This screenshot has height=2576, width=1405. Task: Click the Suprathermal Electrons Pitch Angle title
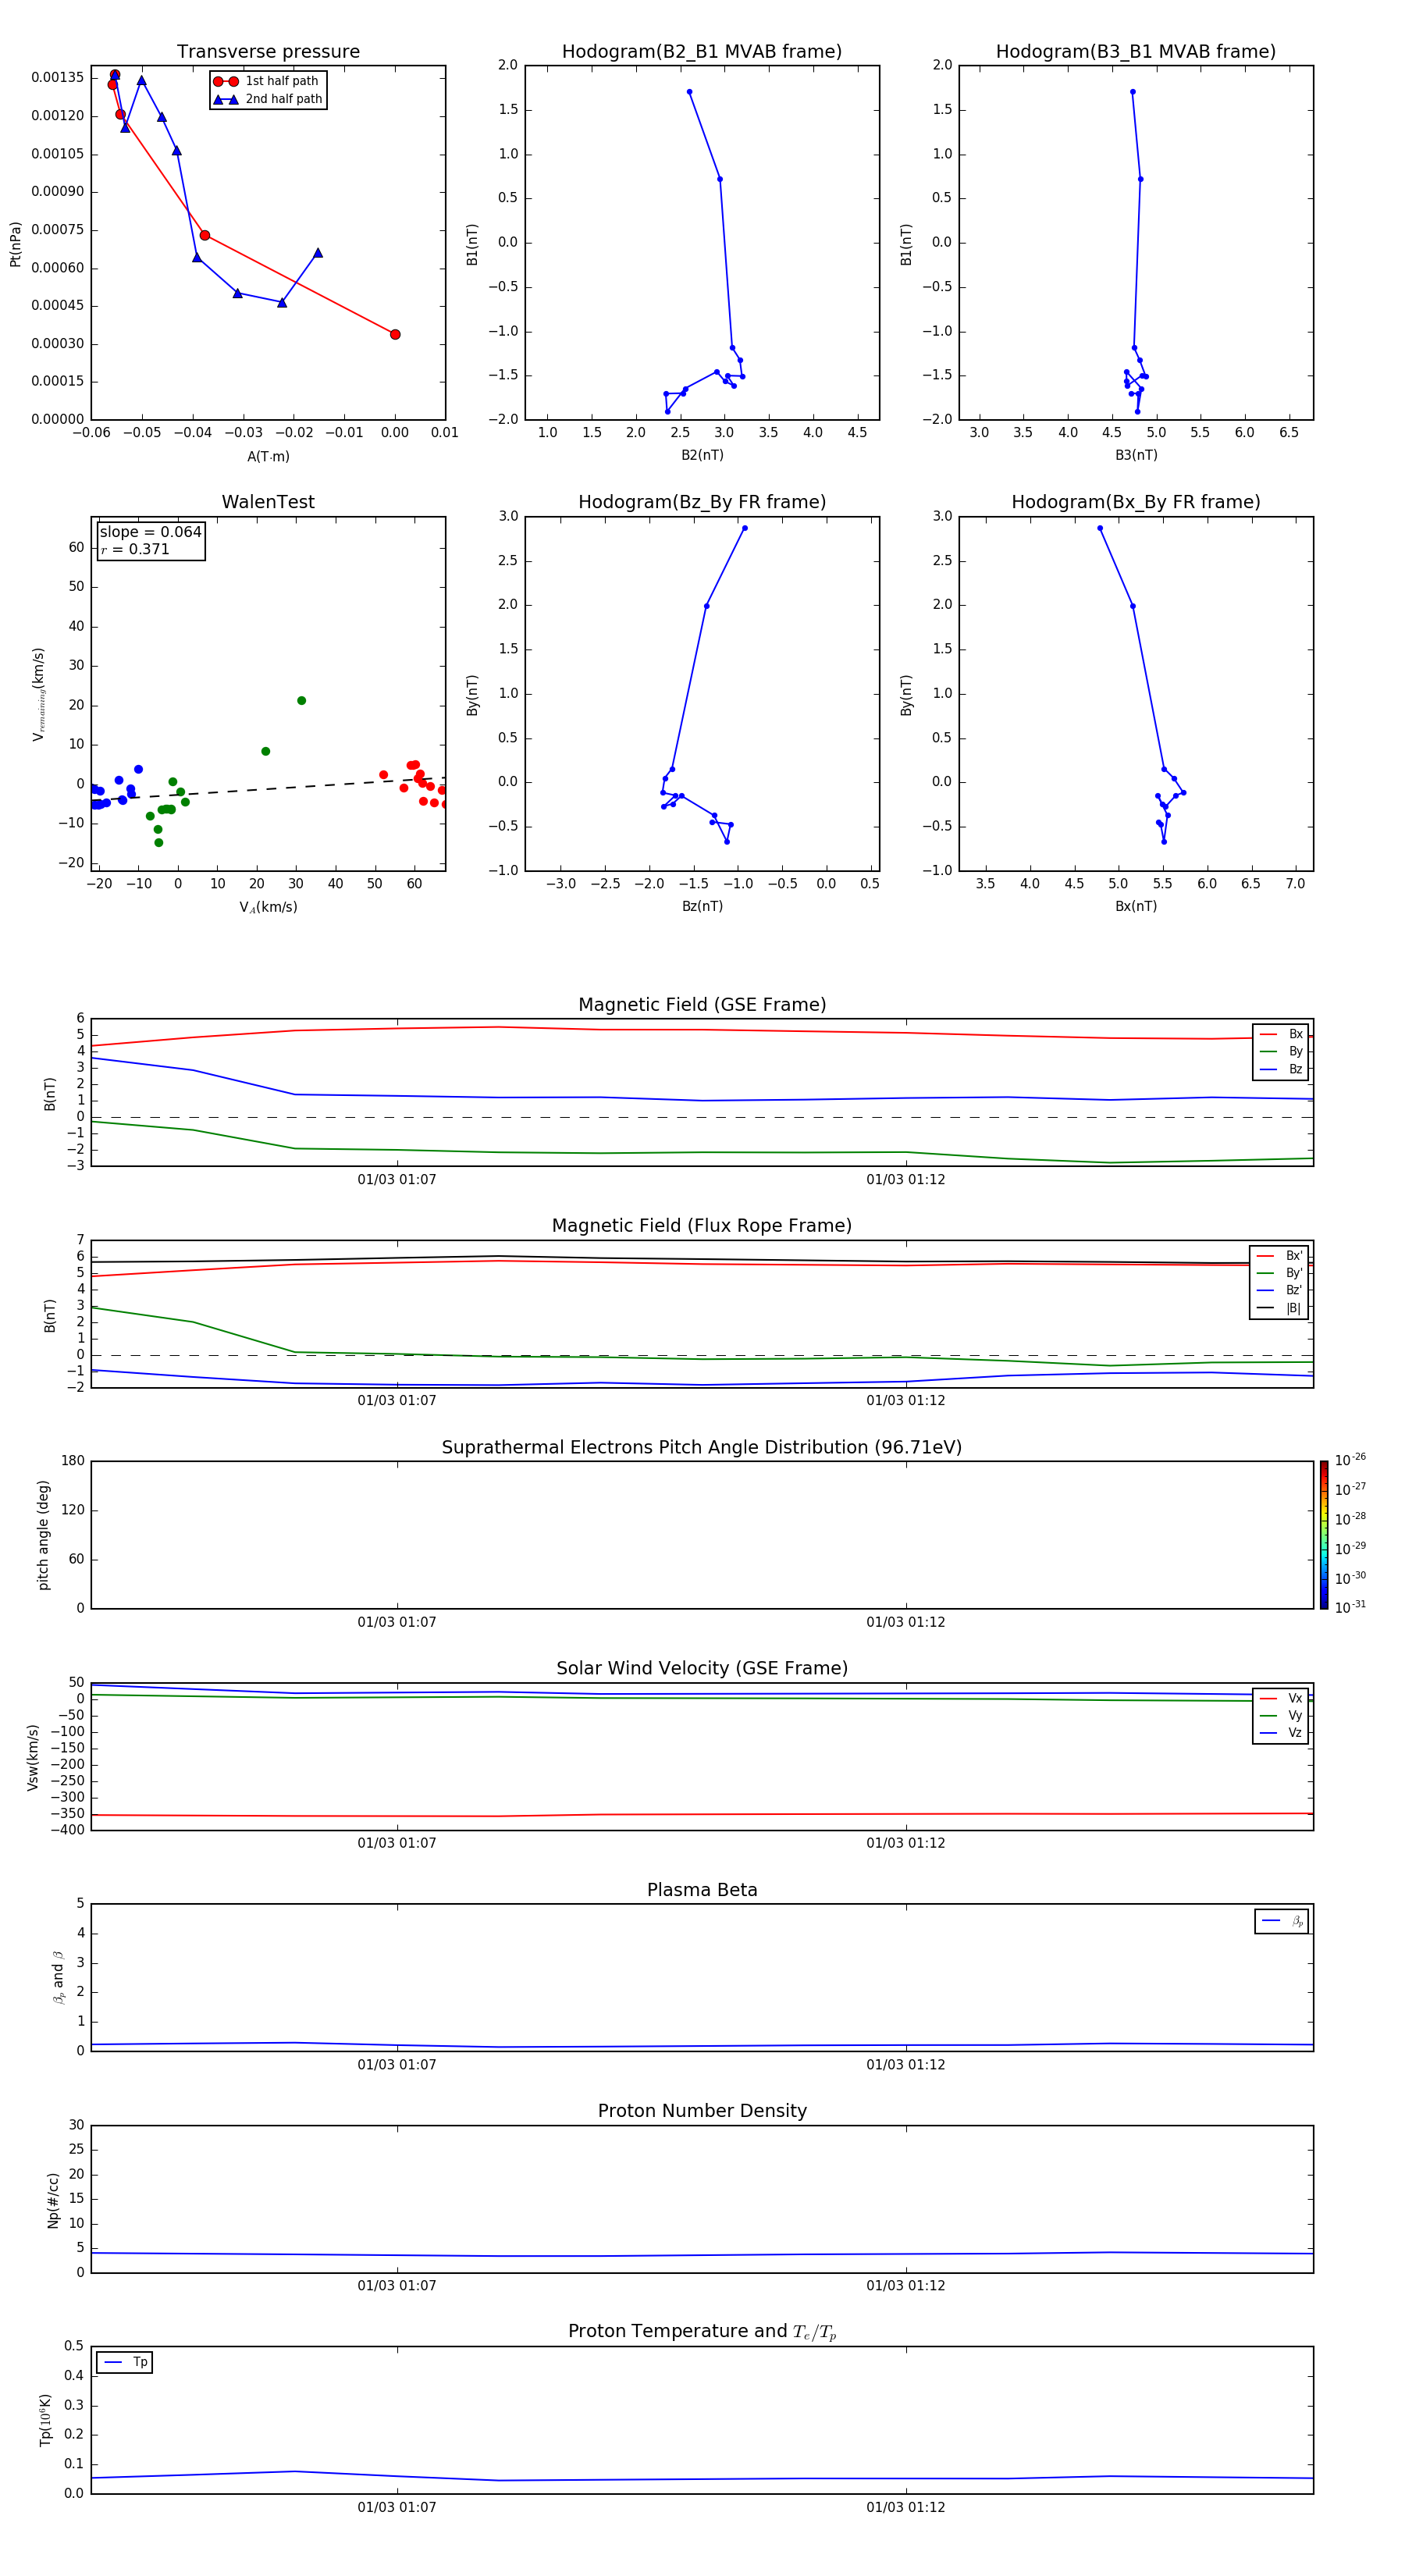coord(702,1447)
